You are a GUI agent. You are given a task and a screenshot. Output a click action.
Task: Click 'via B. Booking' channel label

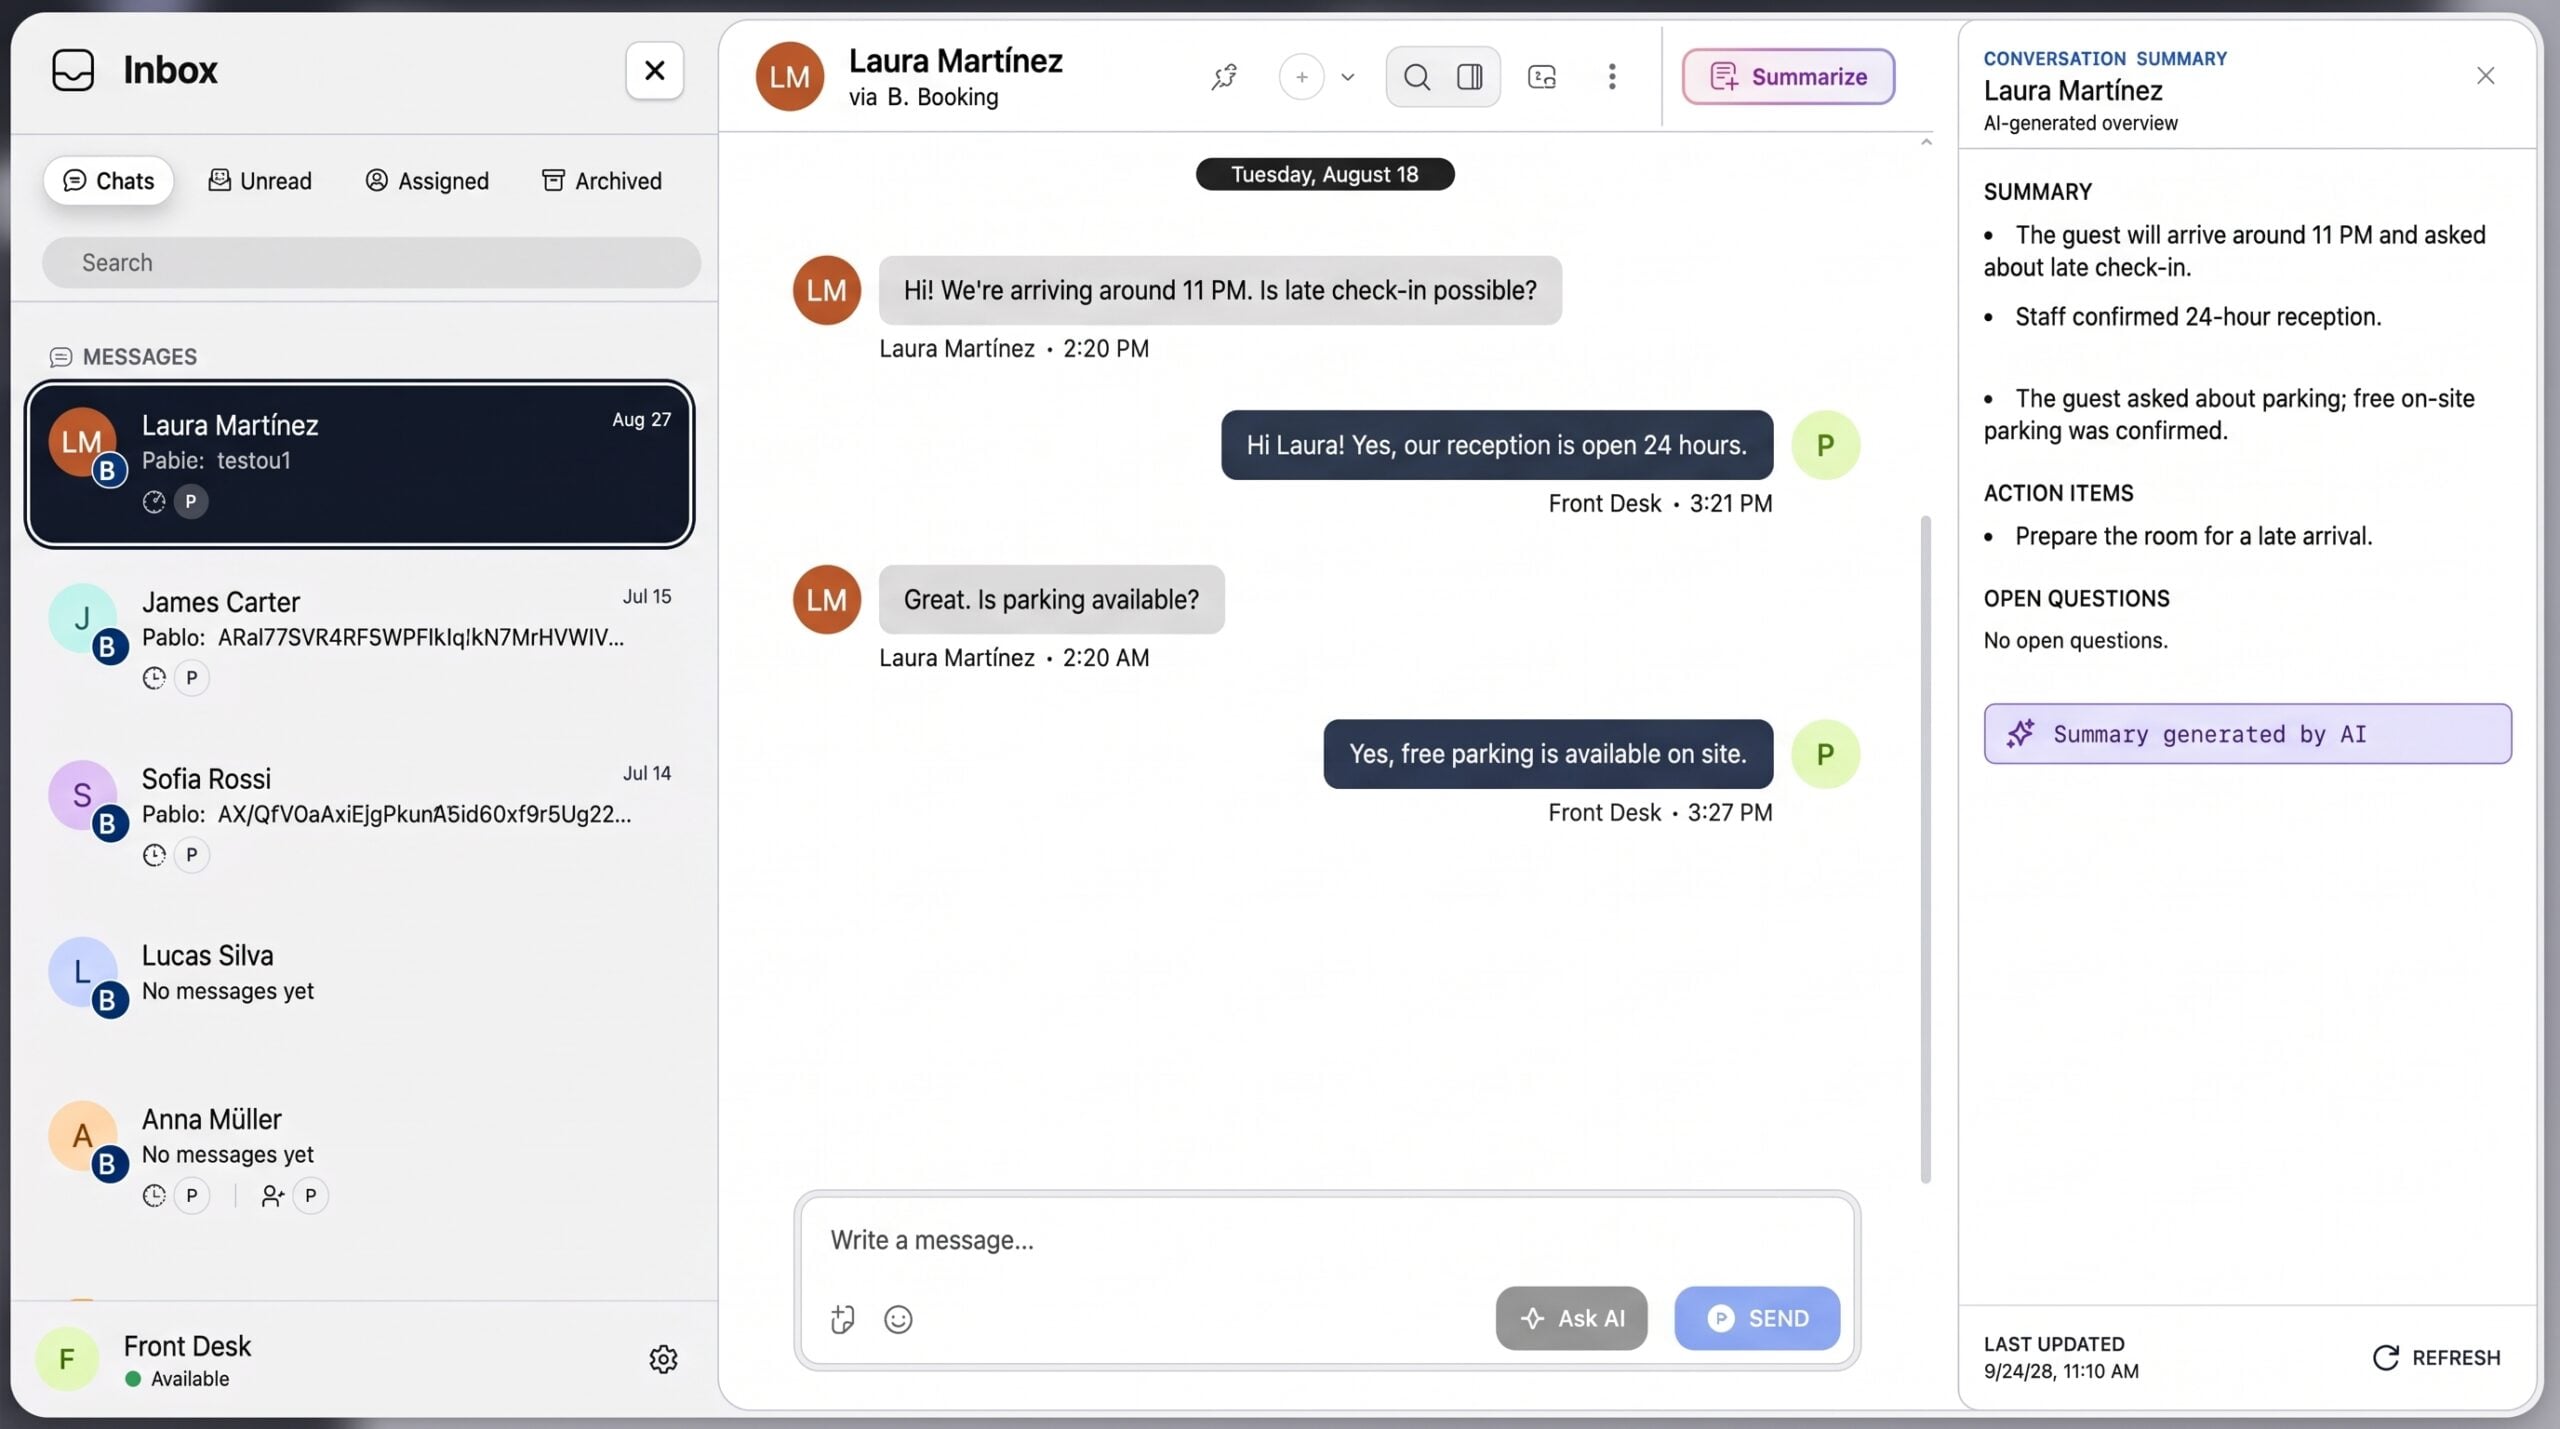tap(923, 98)
